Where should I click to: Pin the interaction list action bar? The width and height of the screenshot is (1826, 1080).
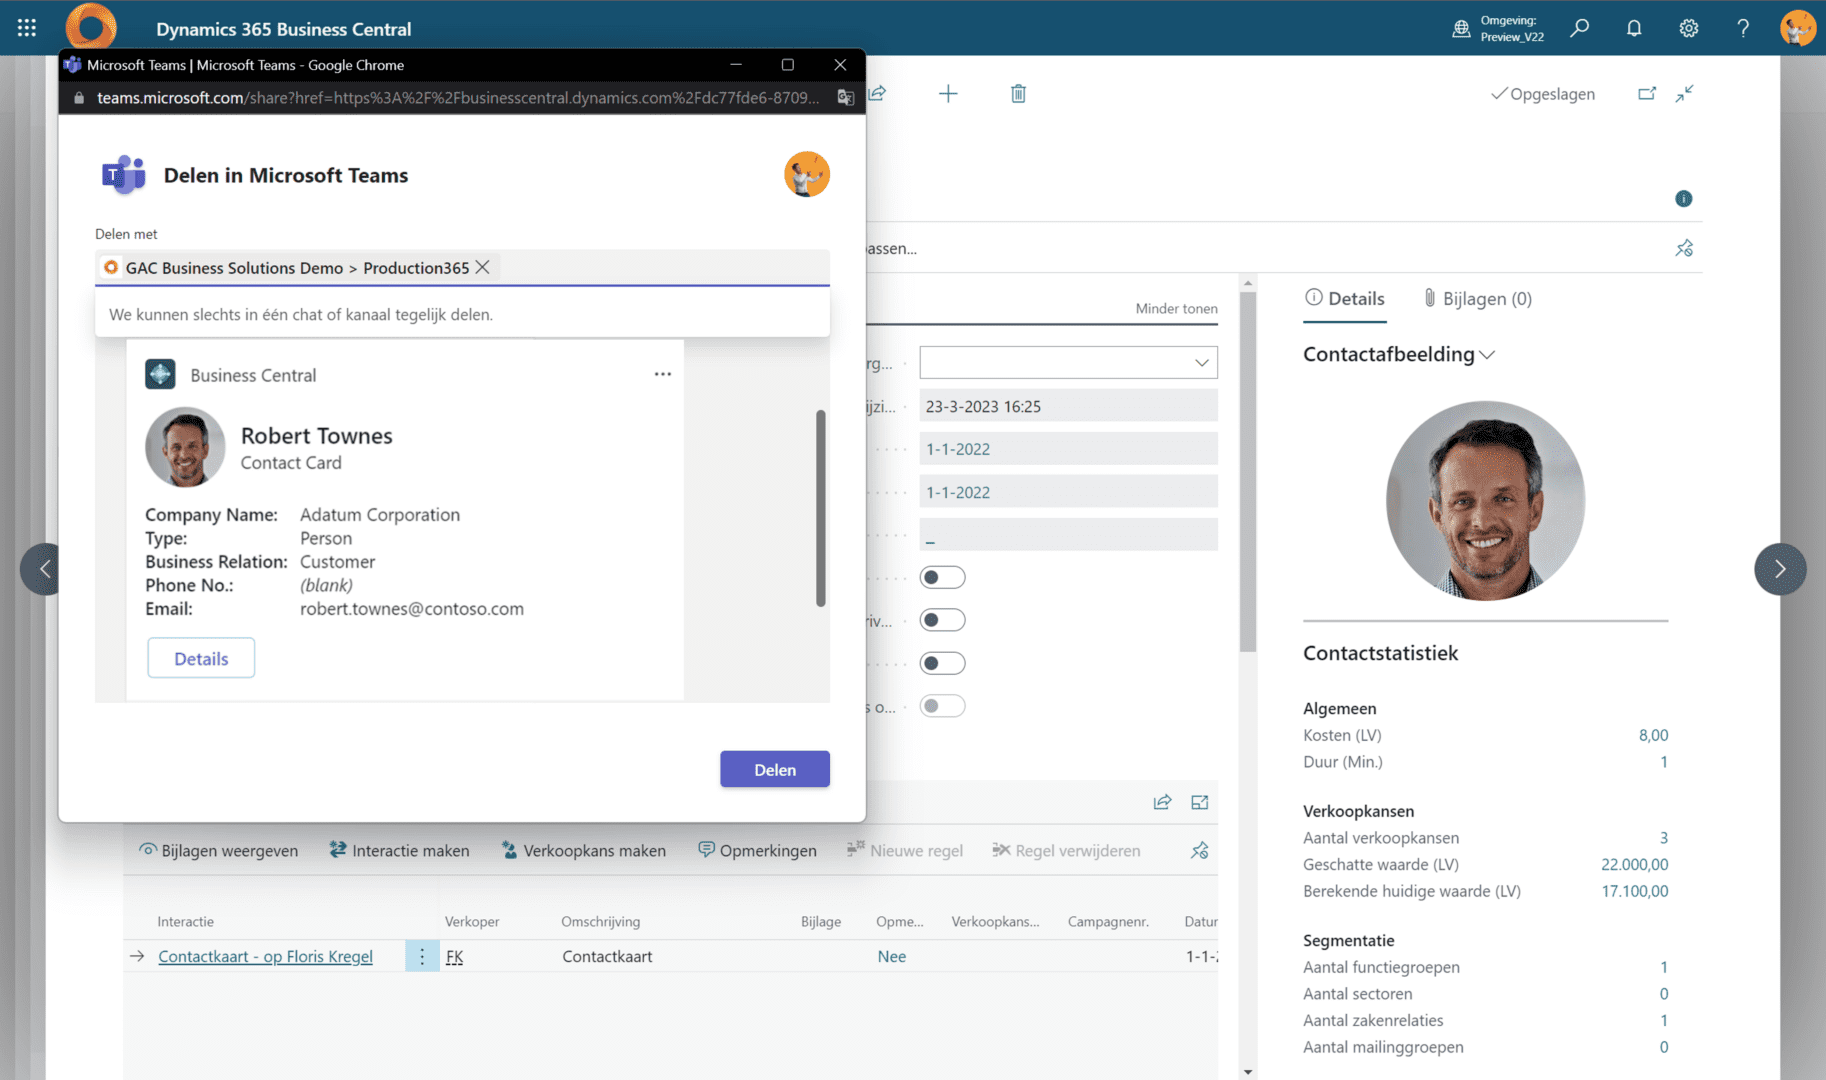1200,850
